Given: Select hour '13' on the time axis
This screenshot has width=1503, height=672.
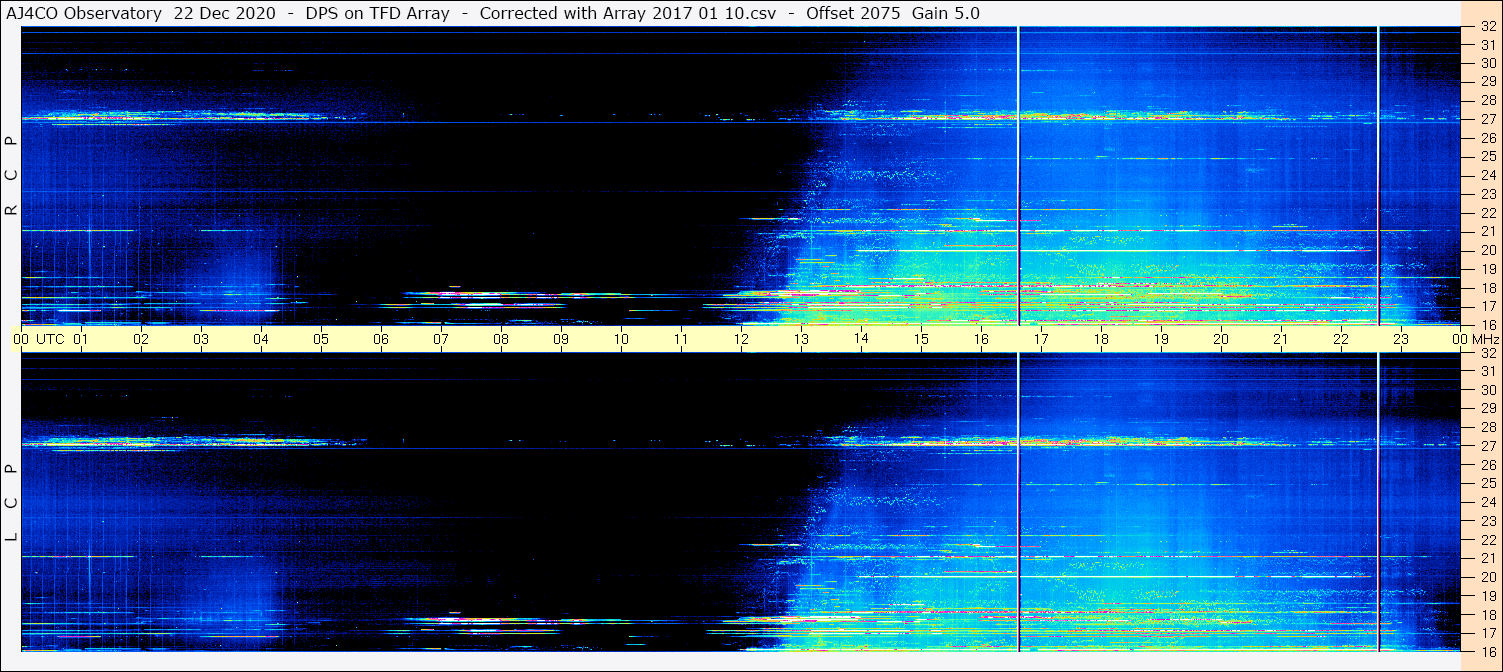Looking at the screenshot, I should (x=801, y=339).
